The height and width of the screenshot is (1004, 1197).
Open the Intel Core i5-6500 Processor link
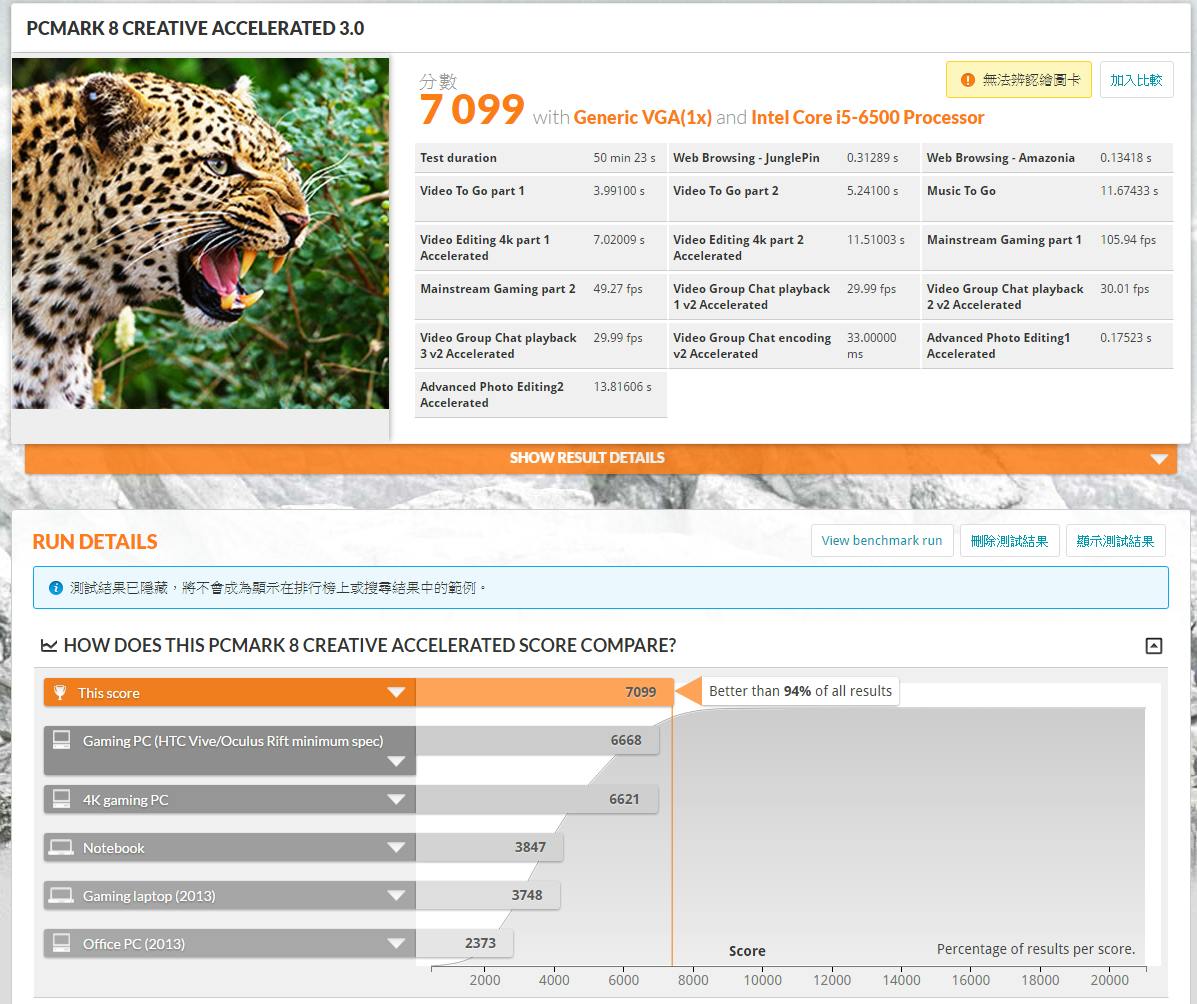coord(867,118)
